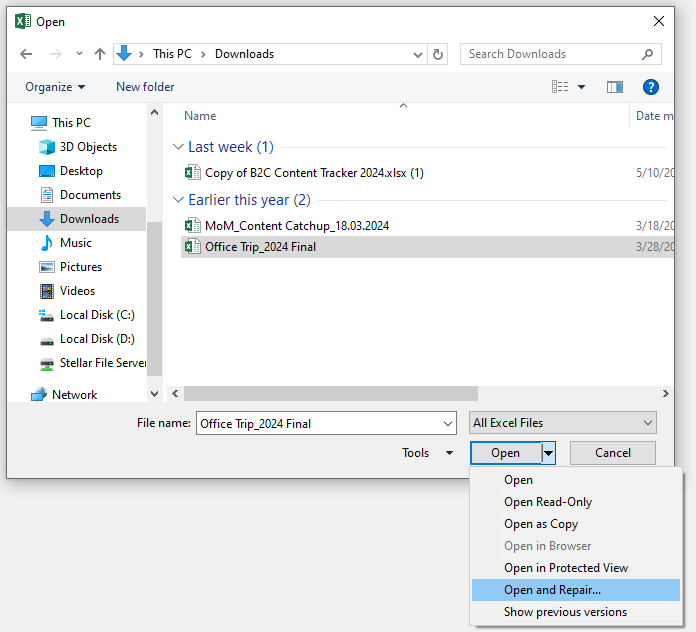696x632 pixels.
Task: Click the Up one level arrow
Action: tap(100, 54)
